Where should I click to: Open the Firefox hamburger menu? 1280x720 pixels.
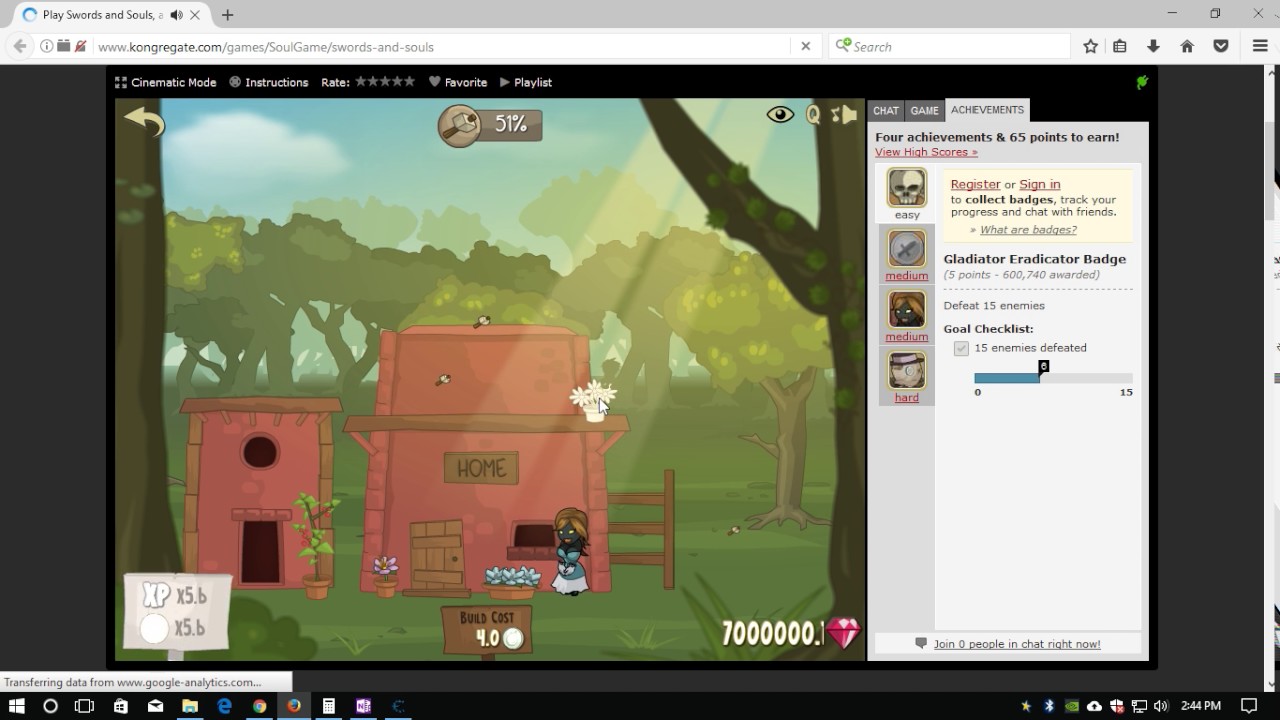click(1260, 46)
